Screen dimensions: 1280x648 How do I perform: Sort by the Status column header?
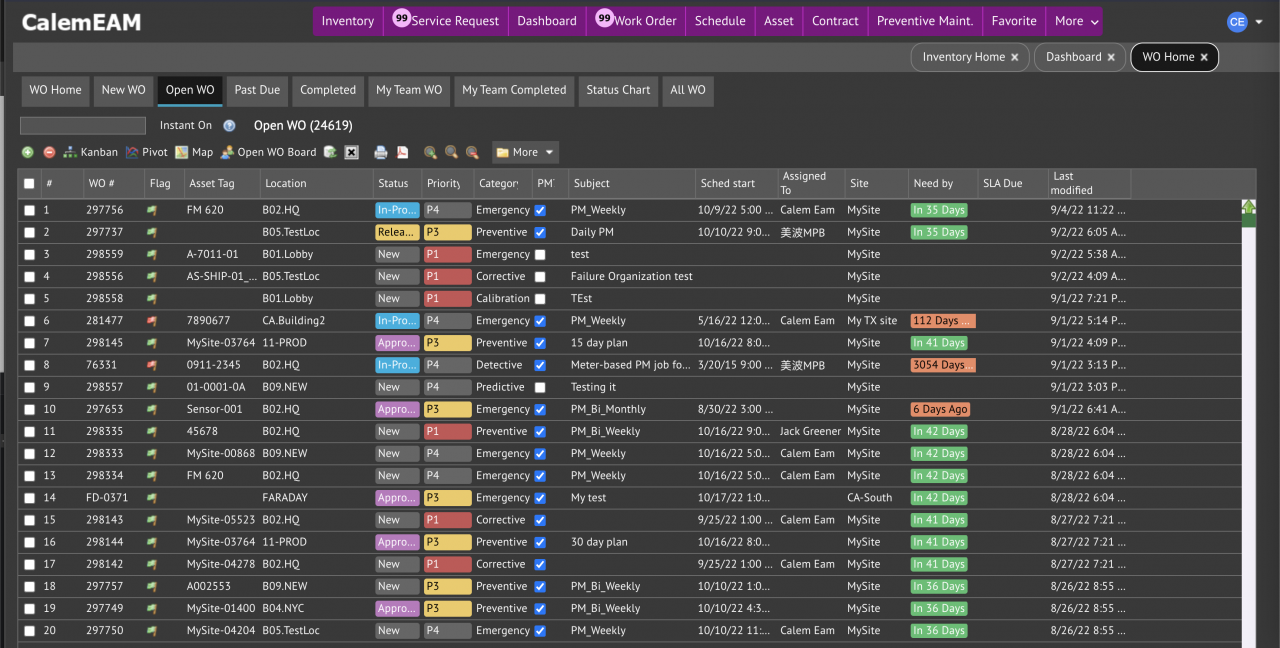[x=397, y=184]
